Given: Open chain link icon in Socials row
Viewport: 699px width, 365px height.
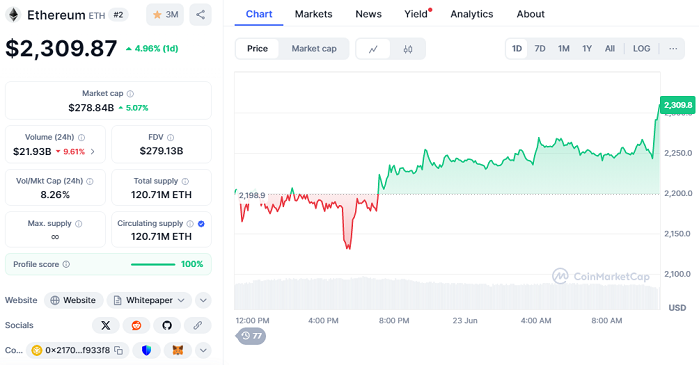Looking at the screenshot, I should click(197, 325).
